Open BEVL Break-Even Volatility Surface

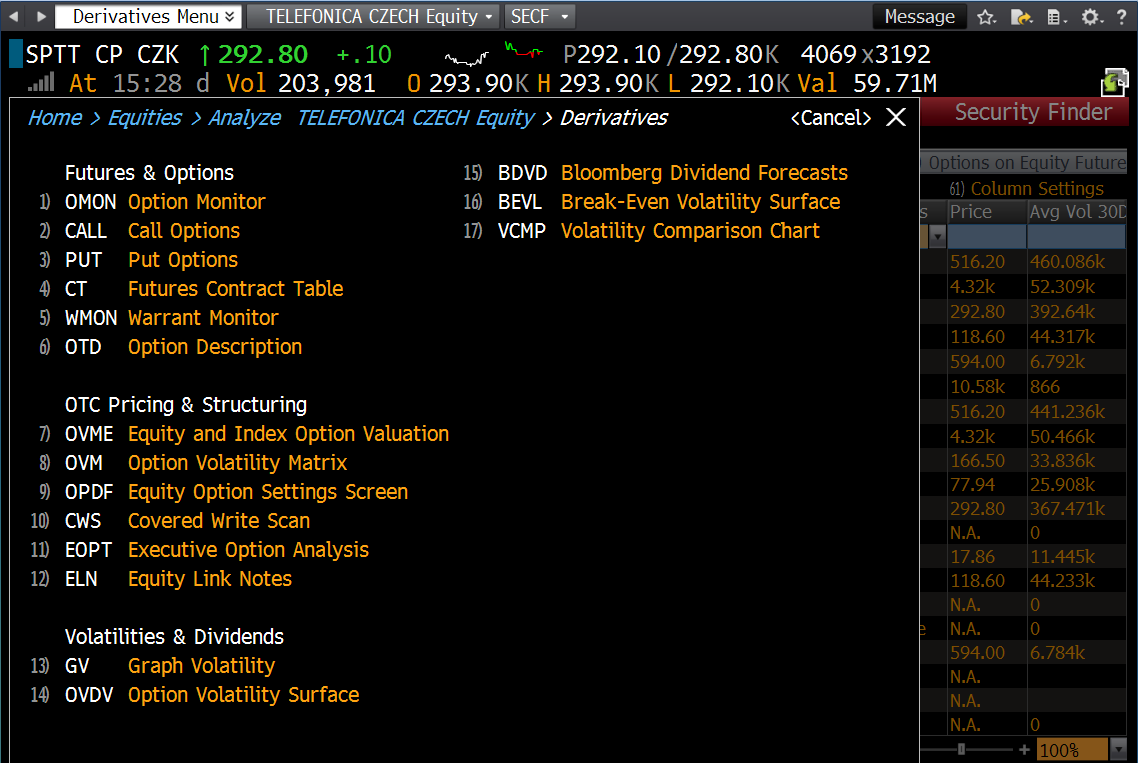coord(669,202)
